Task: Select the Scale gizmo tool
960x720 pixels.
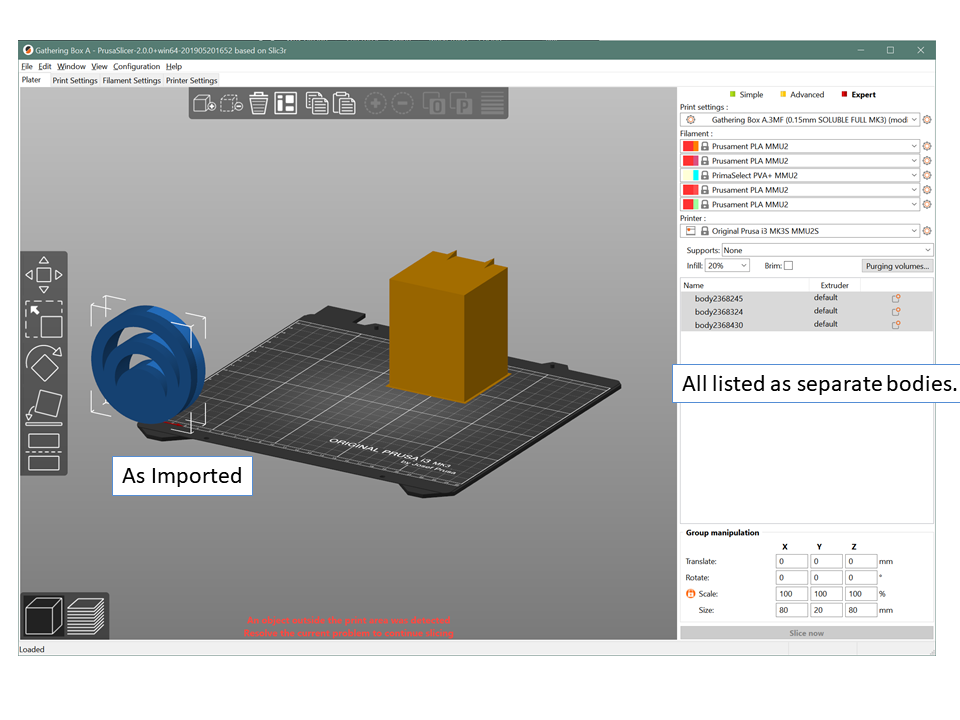Action: (x=43, y=319)
